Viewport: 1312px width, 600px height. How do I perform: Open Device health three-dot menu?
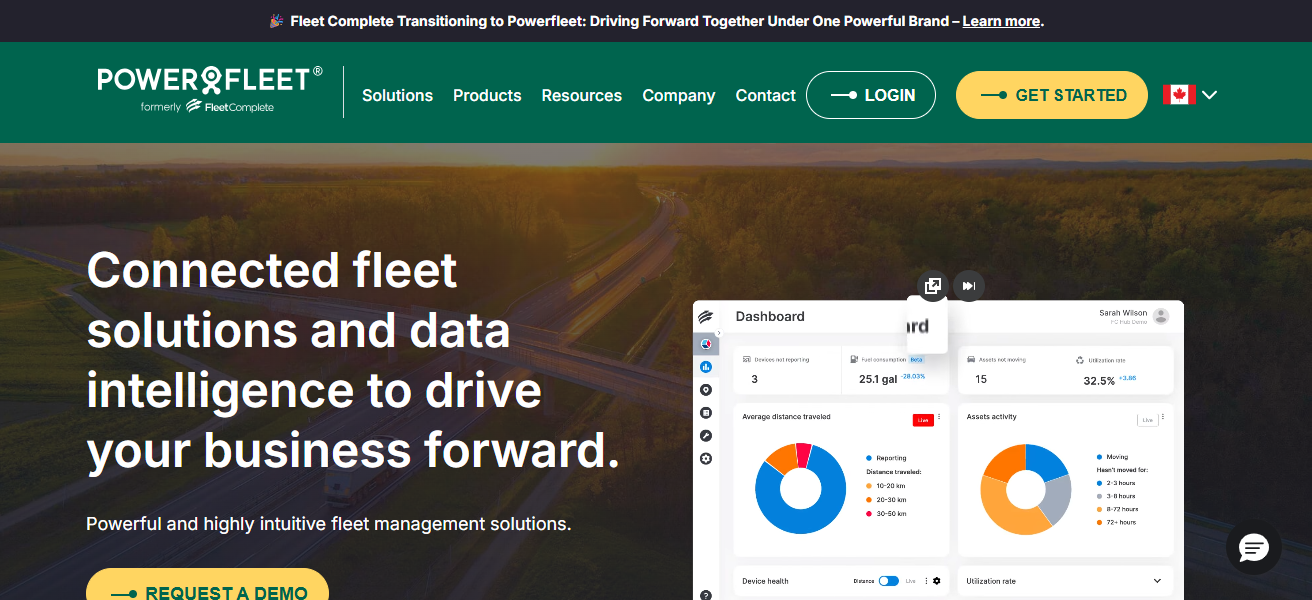click(x=926, y=581)
